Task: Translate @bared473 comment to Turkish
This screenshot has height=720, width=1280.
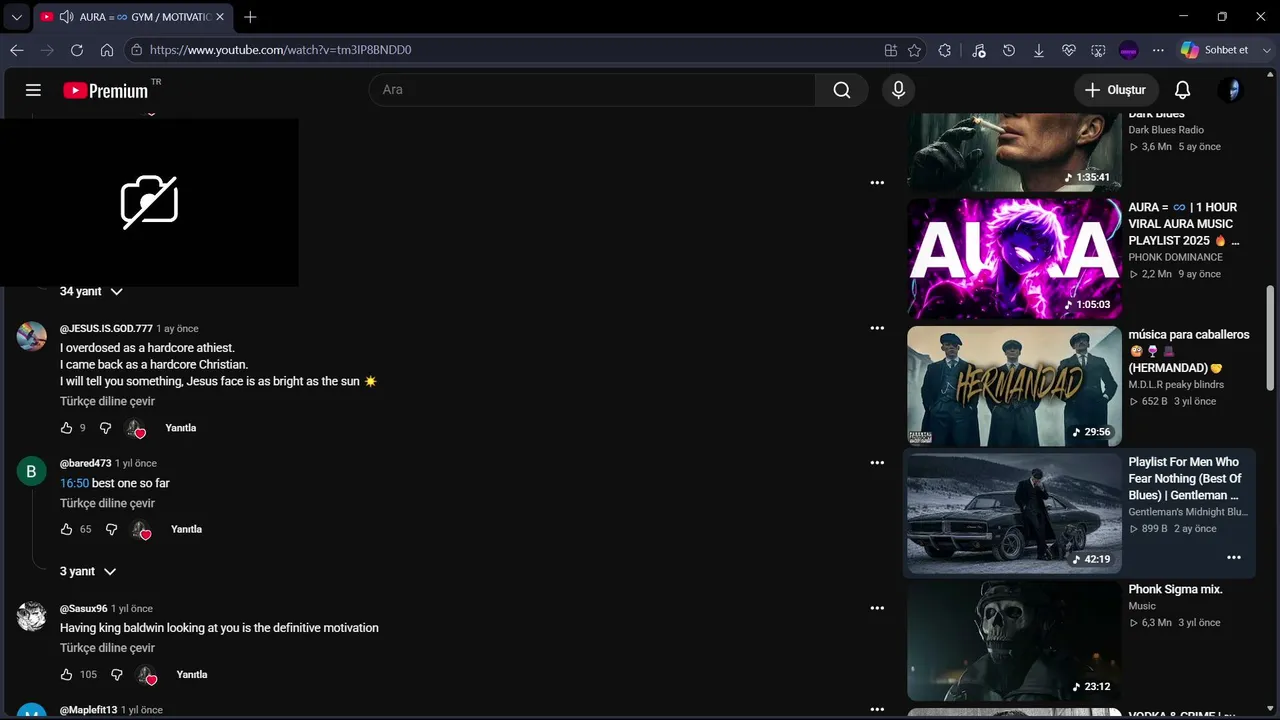Action: [x=107, y=503]
